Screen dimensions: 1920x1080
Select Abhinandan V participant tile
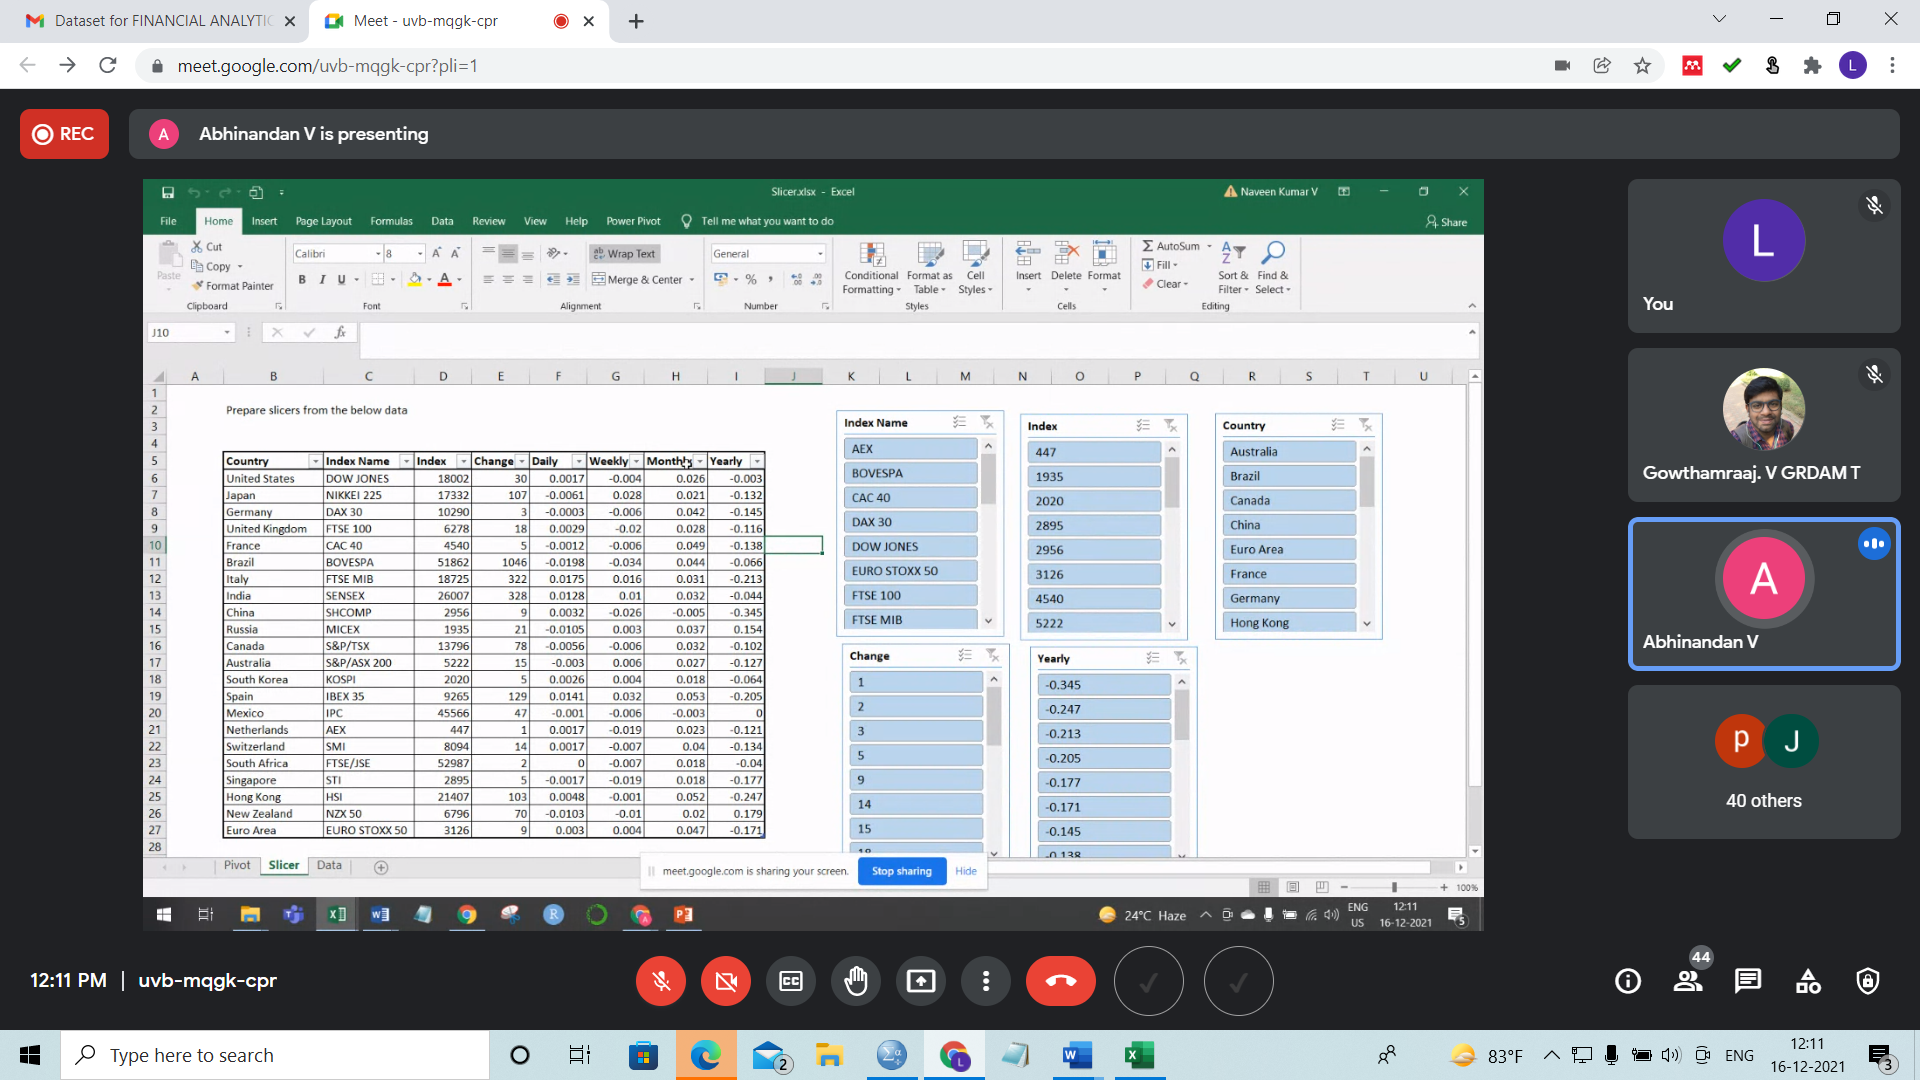click(1764, 594)
